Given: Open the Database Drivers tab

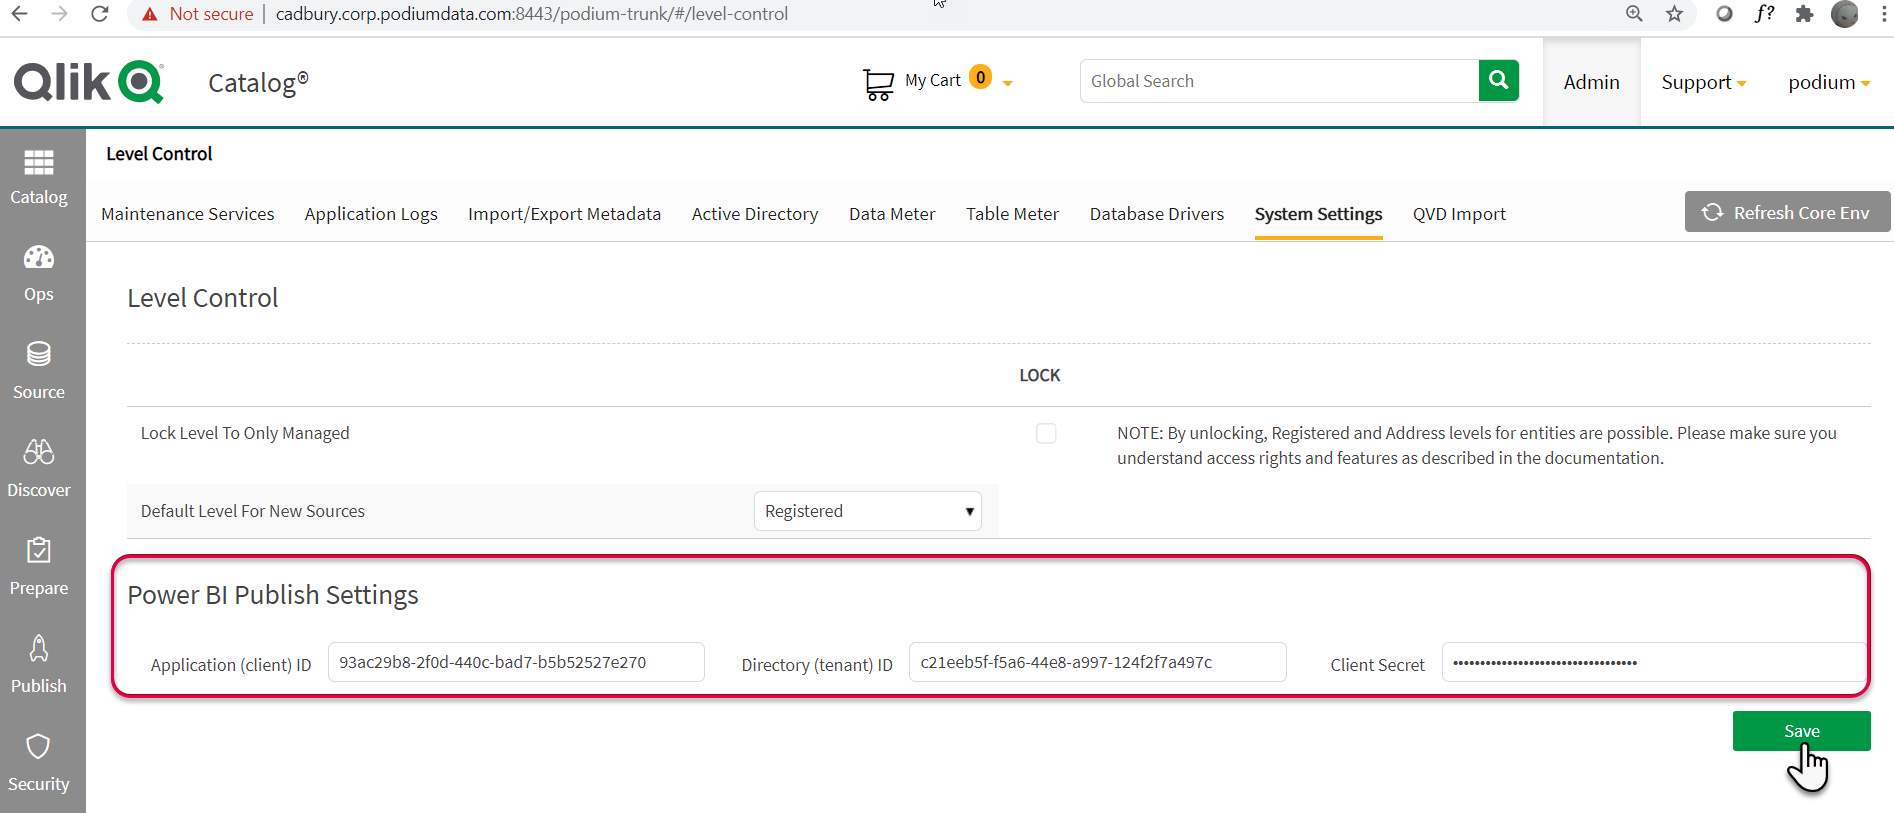Looking at the screenshot, I should pyautogui.click(x=1157, y=214).
